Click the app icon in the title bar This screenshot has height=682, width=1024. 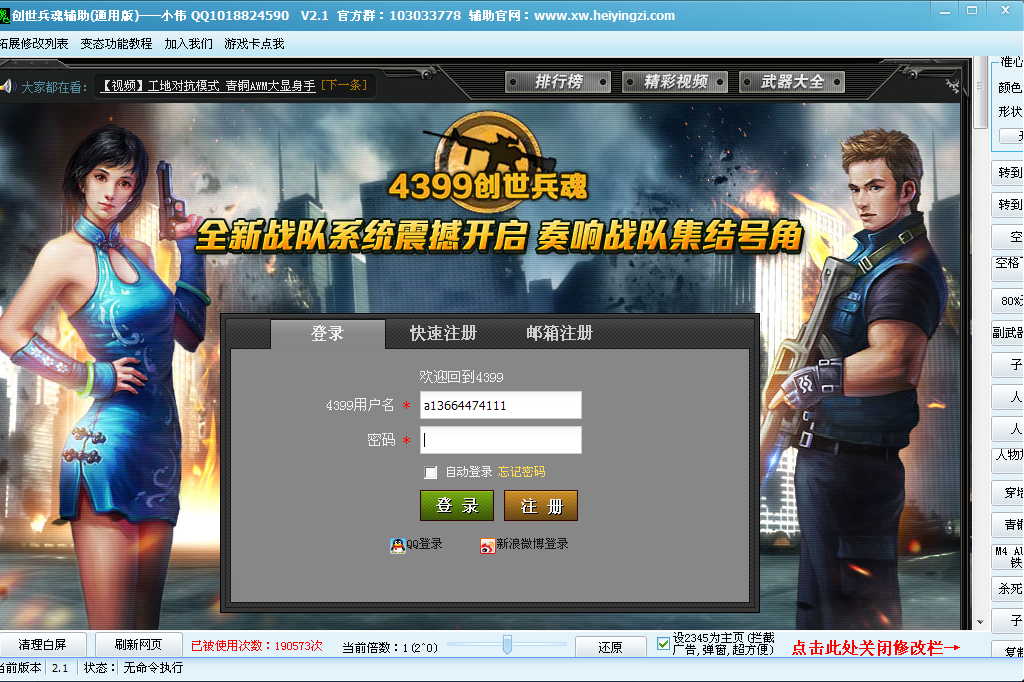coord(5,15)
